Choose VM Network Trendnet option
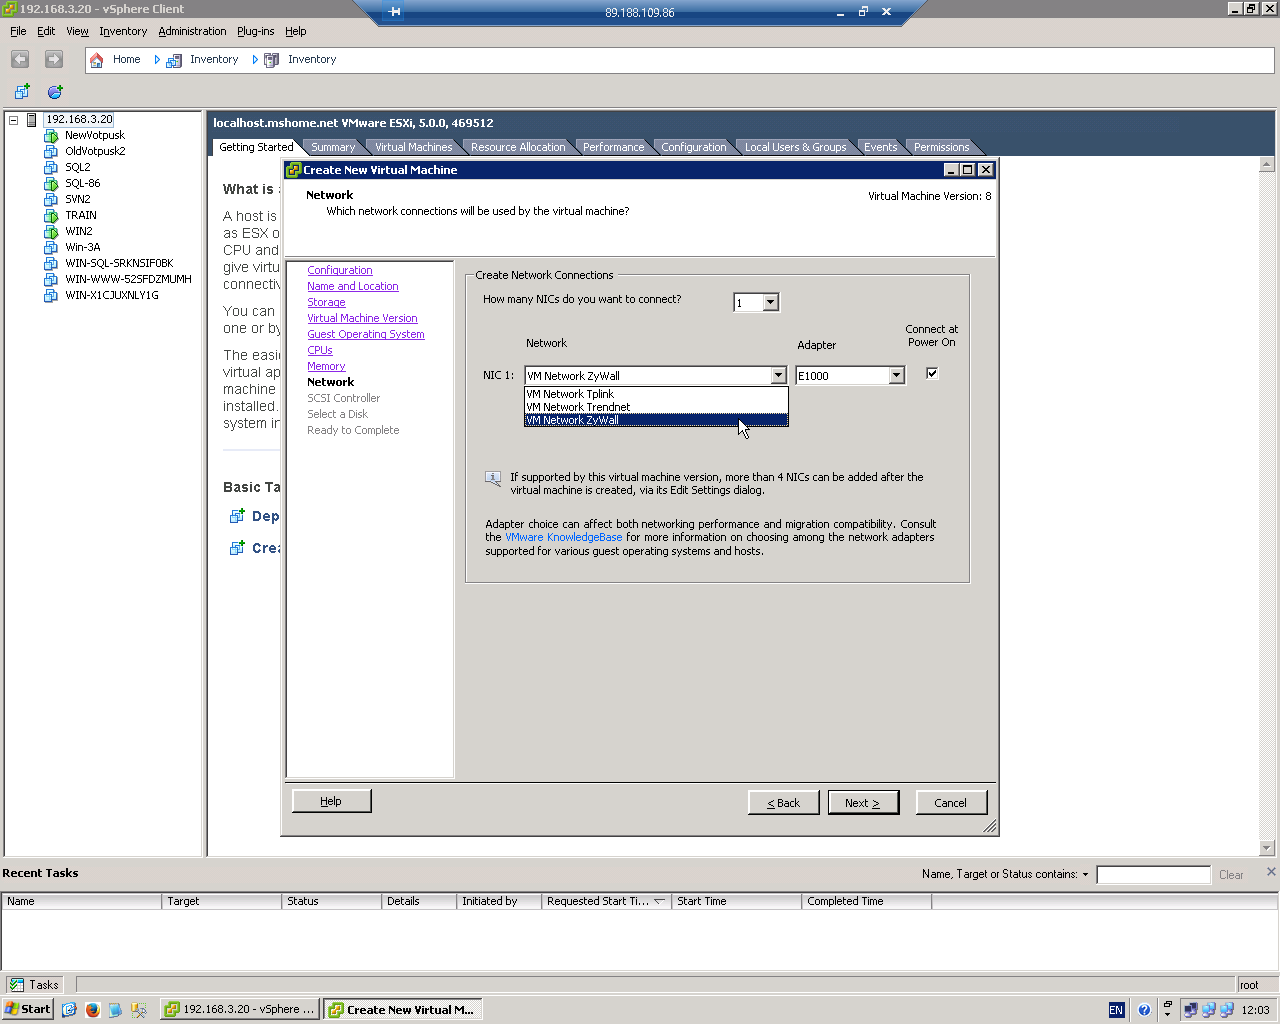Viewport: 1280px width, 1024px height. [x=656, y=407]
